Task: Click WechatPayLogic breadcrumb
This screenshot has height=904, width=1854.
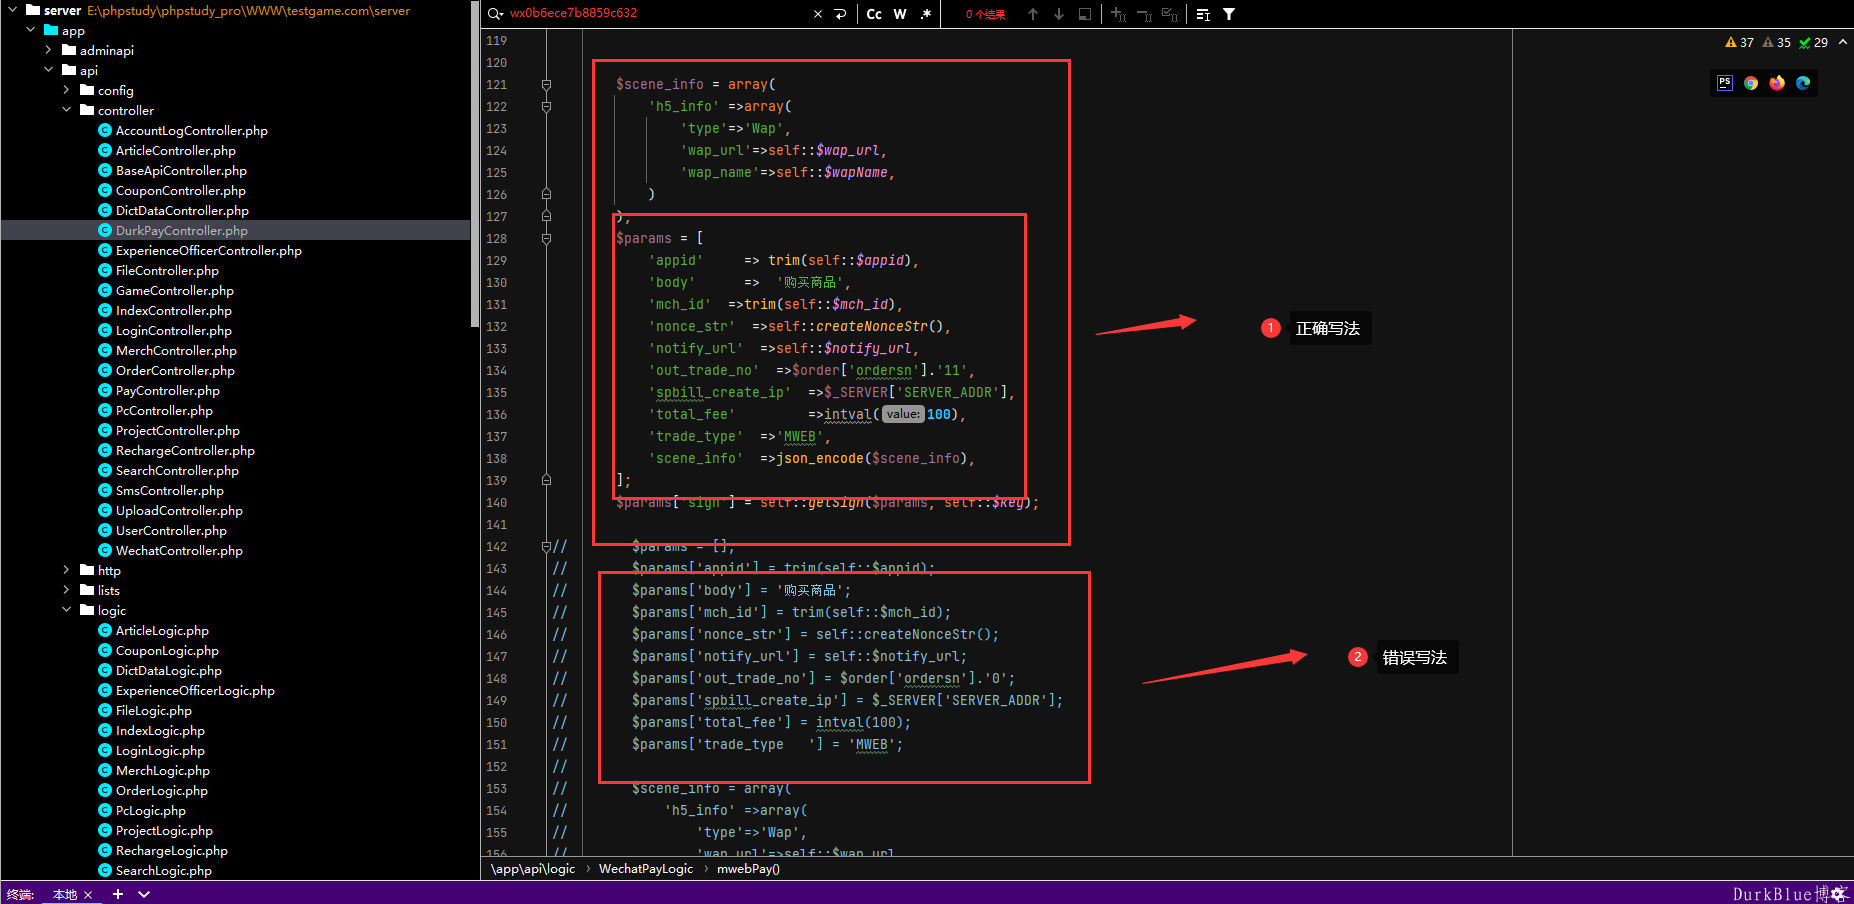Action: pos(646,869)
